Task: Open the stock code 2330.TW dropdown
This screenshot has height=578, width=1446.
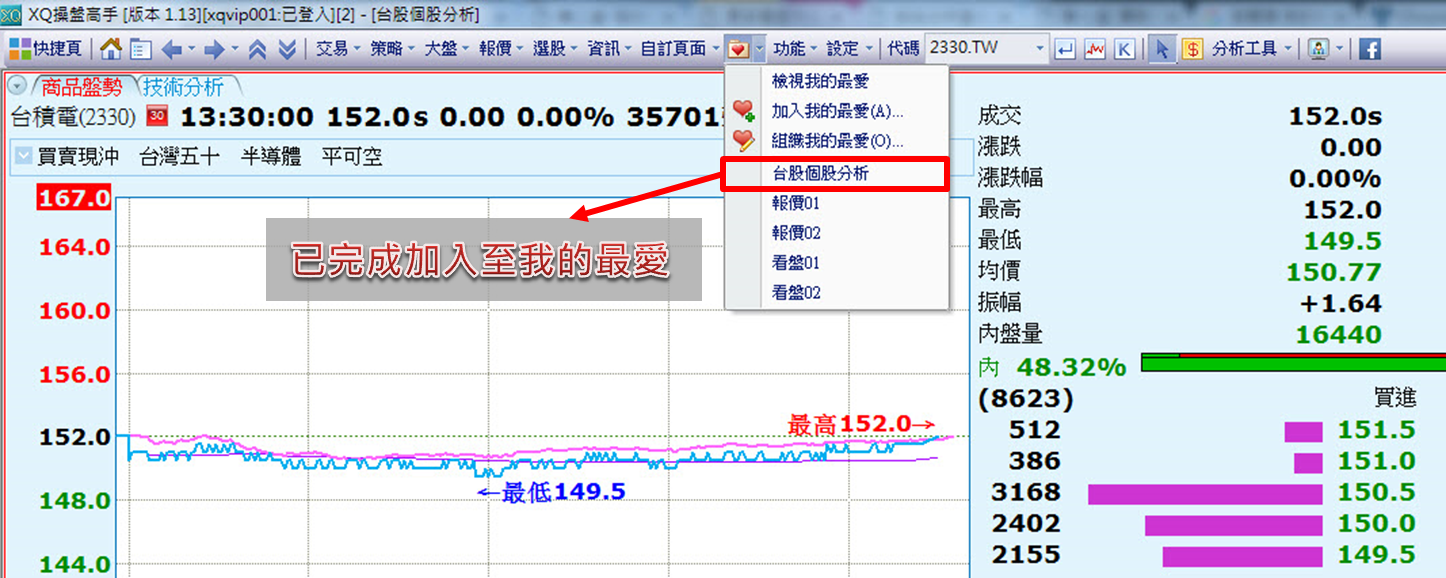Action: tap(1040, 49)
